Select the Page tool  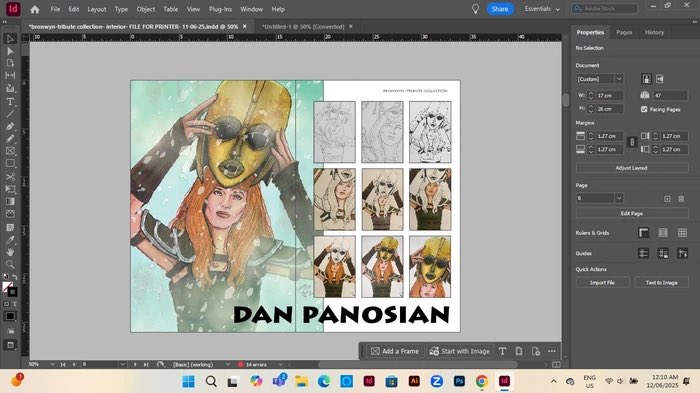click(x=10, y=63)
